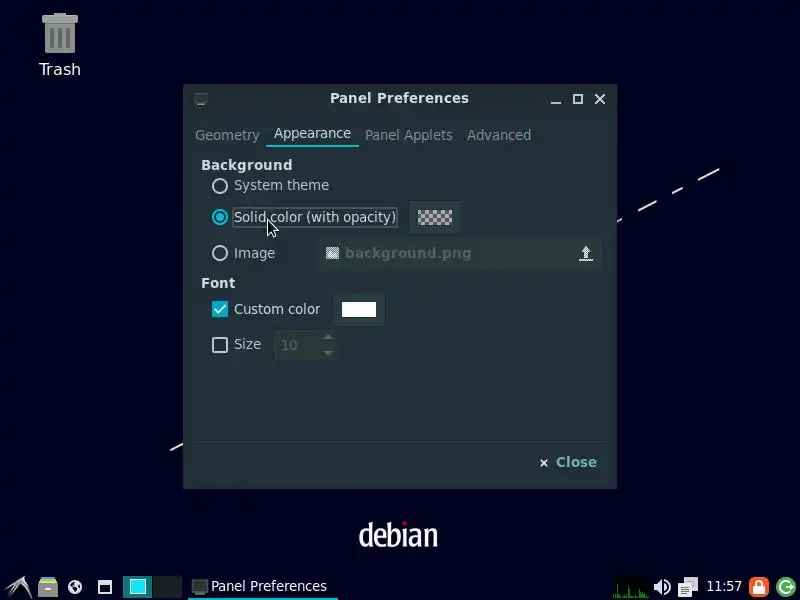800x600 pixels.
Task: Switch to second workspace in pager
Action: [167, 587]
